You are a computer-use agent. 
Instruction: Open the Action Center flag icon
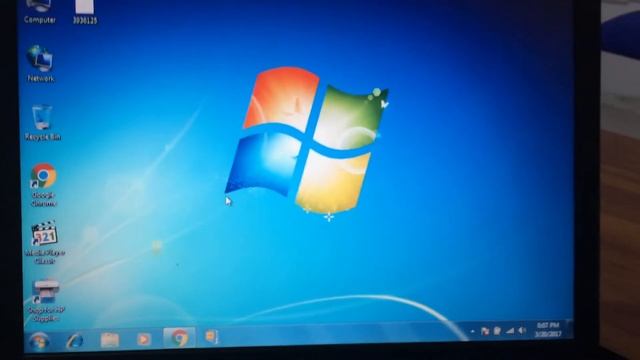point(484,331)
